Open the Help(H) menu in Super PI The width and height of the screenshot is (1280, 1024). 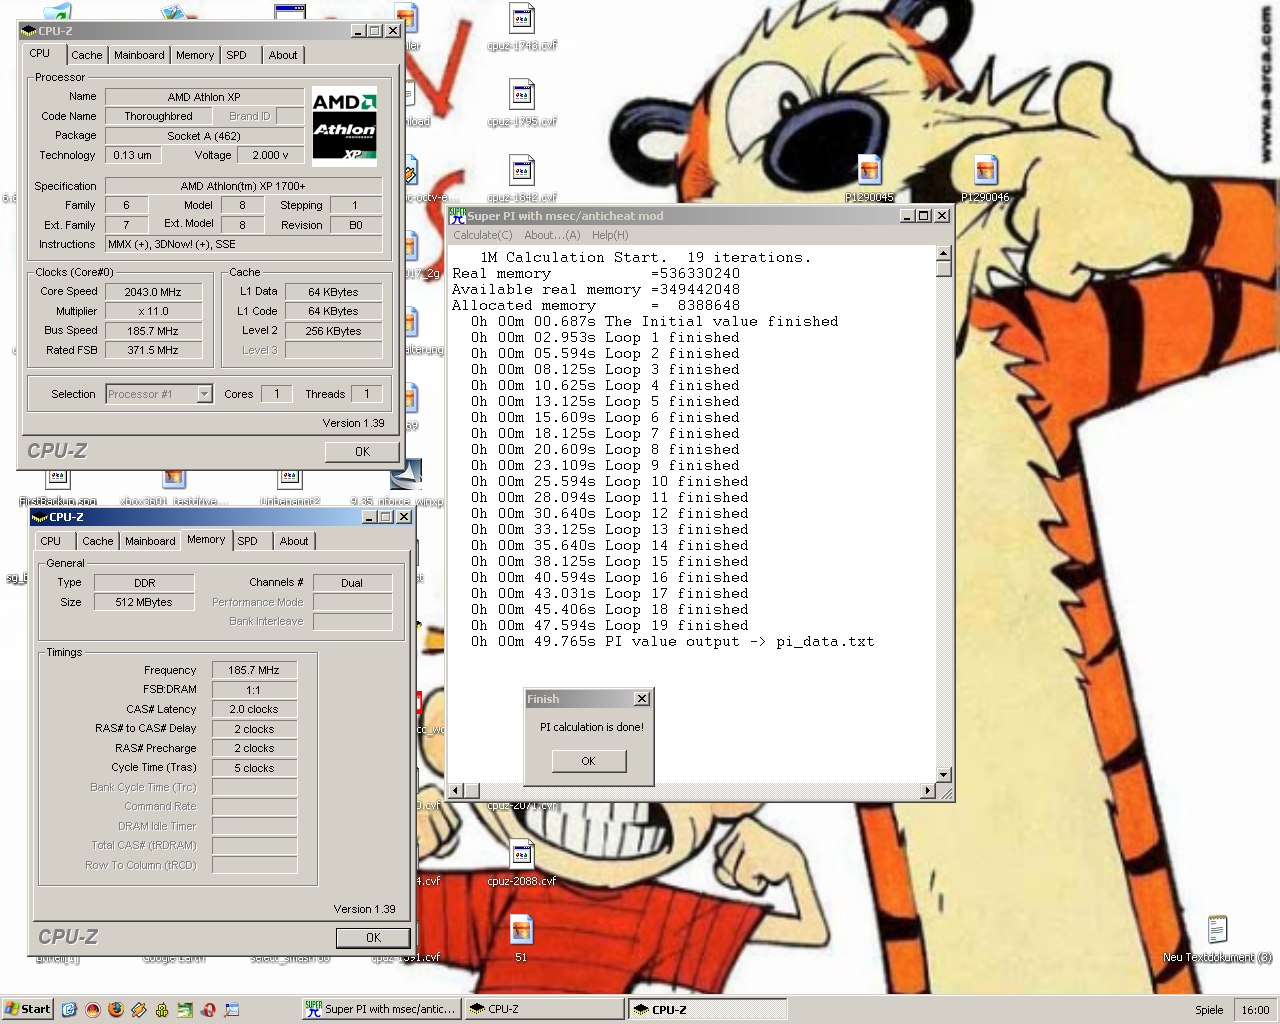(x=610, y=235)
